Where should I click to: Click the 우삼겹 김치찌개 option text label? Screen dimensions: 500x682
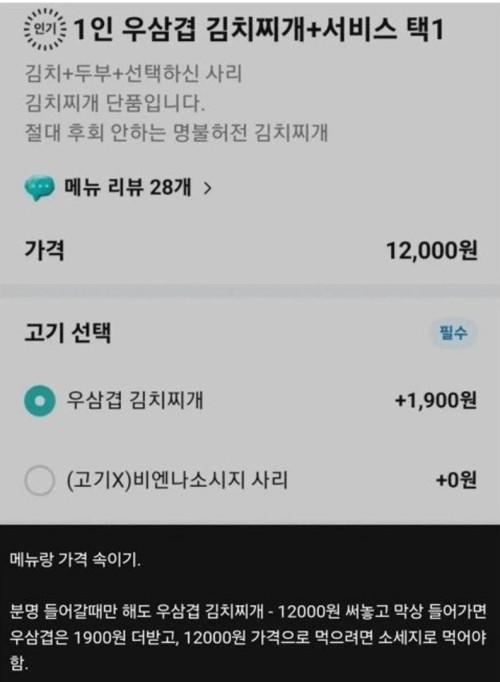tap(134, 401)
